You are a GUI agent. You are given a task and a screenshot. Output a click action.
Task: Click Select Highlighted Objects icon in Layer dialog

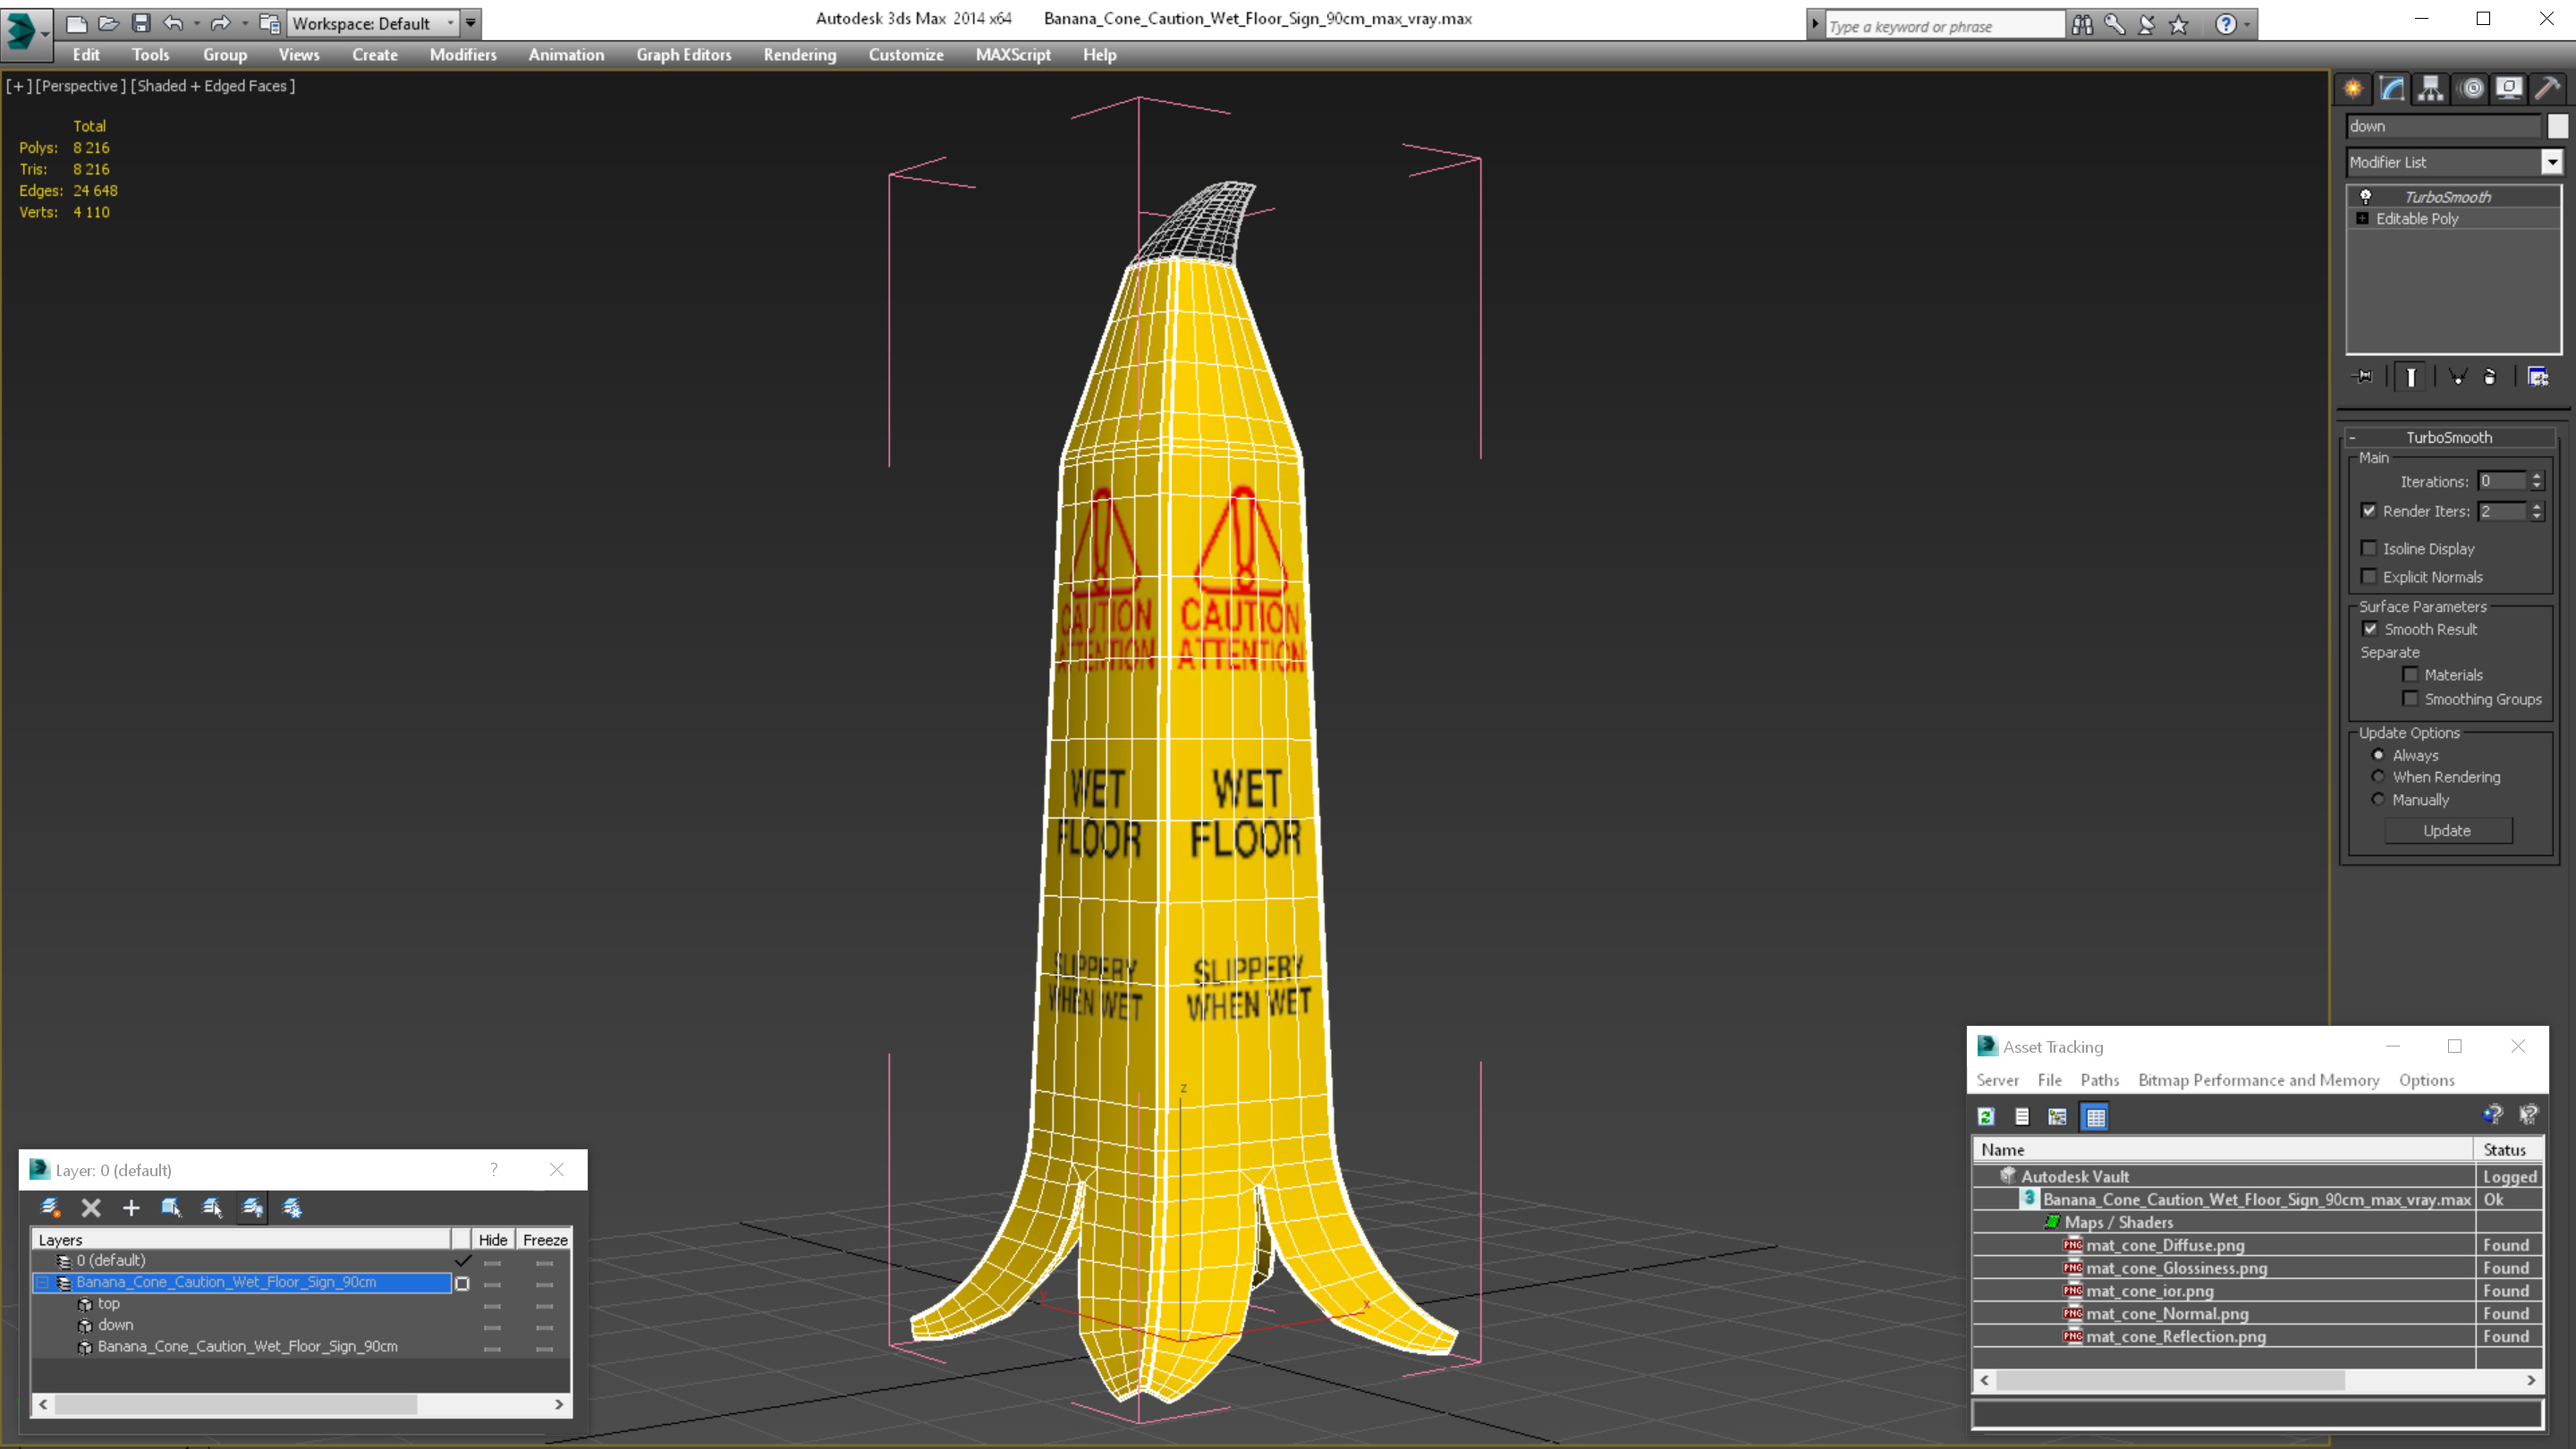(171, 1208)
